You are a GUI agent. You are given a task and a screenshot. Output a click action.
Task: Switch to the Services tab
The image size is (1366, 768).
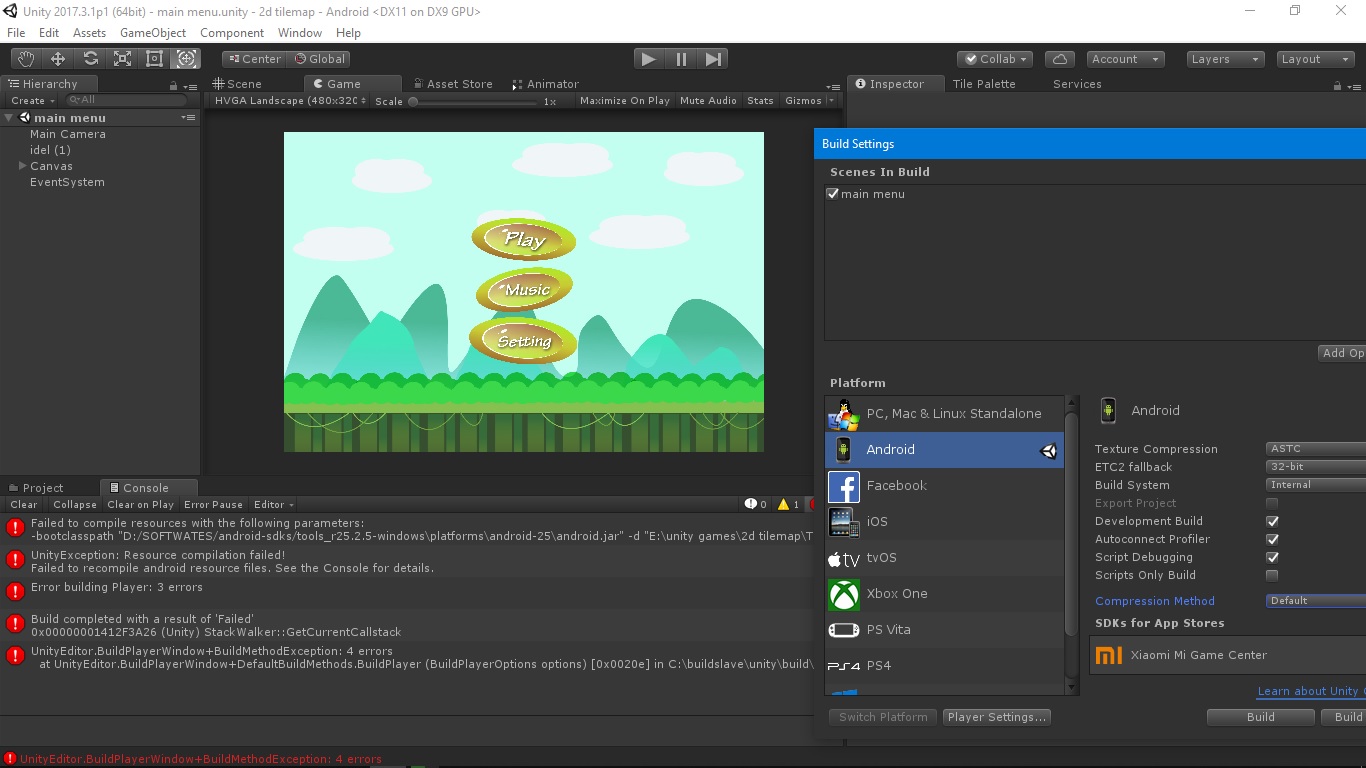pyautogui.click(x=1077, y=84)
